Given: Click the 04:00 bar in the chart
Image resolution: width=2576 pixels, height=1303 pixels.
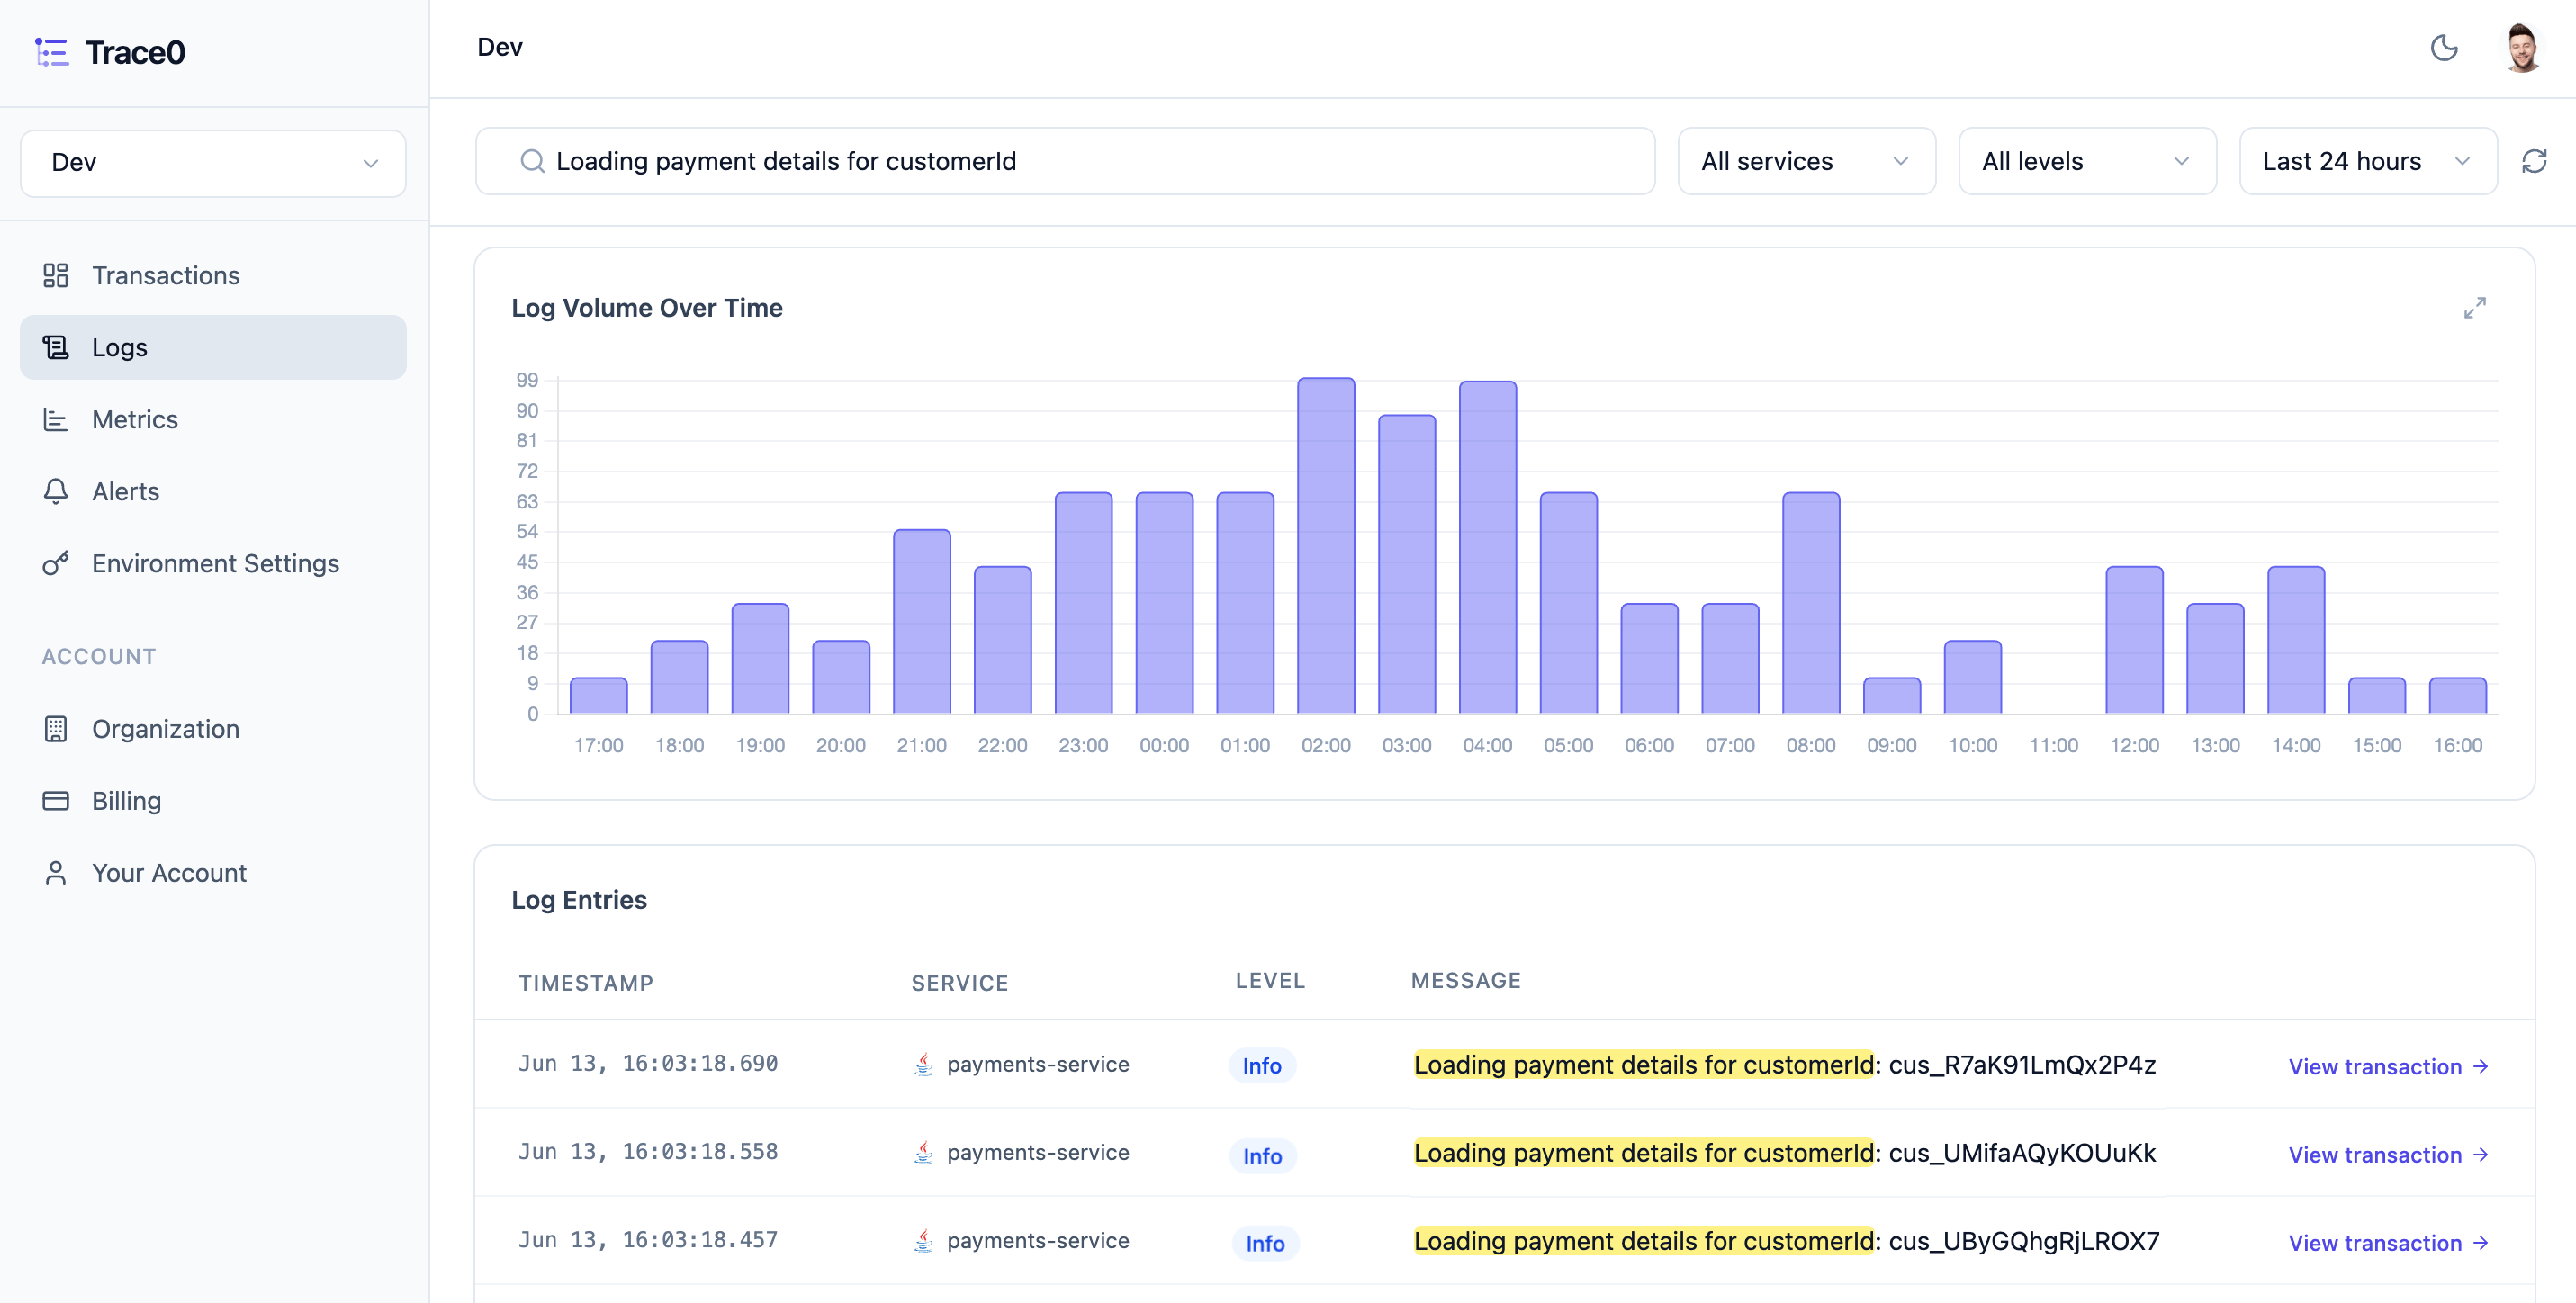Looking at the screenshot, I should [x=1488, y=548].
